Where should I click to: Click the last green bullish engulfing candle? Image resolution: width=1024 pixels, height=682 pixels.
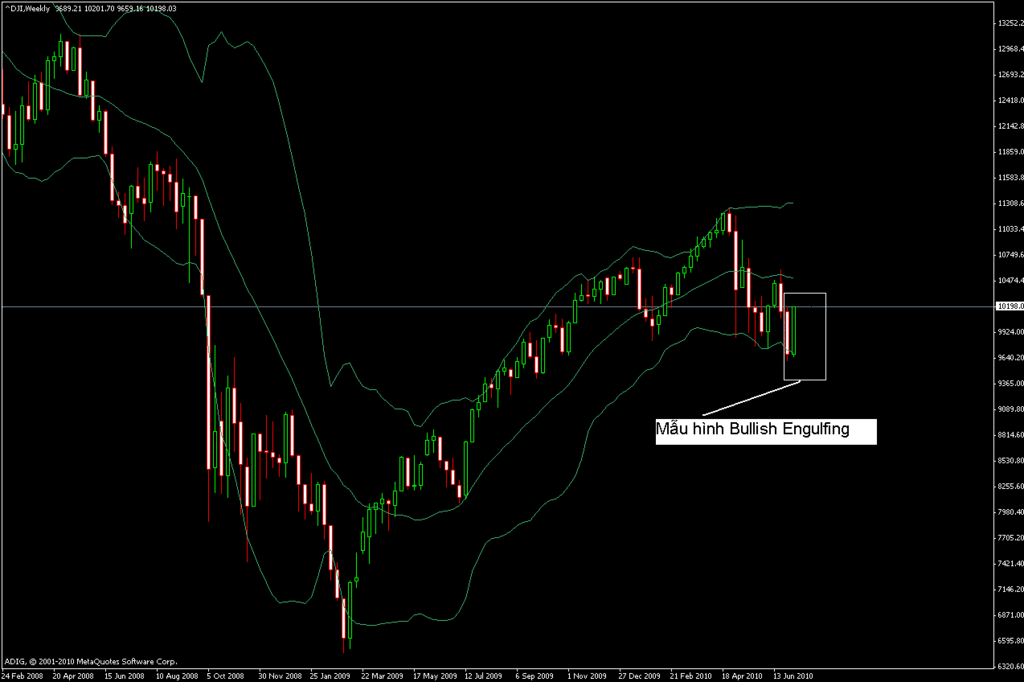point(795,330)
